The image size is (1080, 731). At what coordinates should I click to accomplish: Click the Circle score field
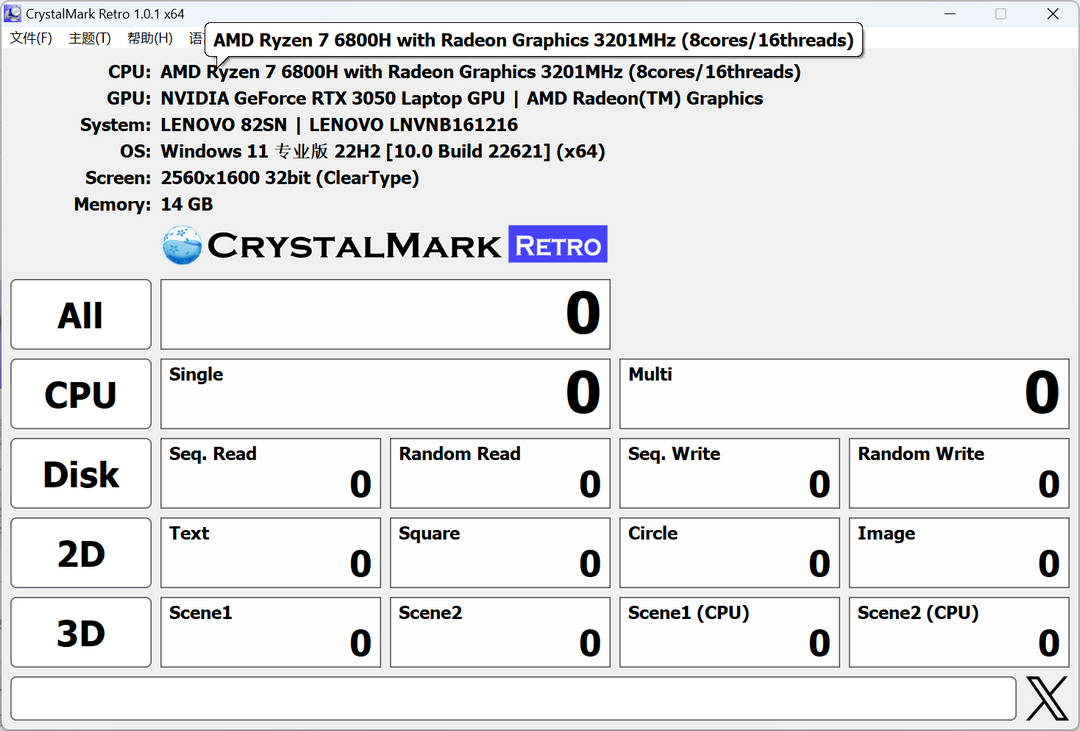click(x=729, y=552)
